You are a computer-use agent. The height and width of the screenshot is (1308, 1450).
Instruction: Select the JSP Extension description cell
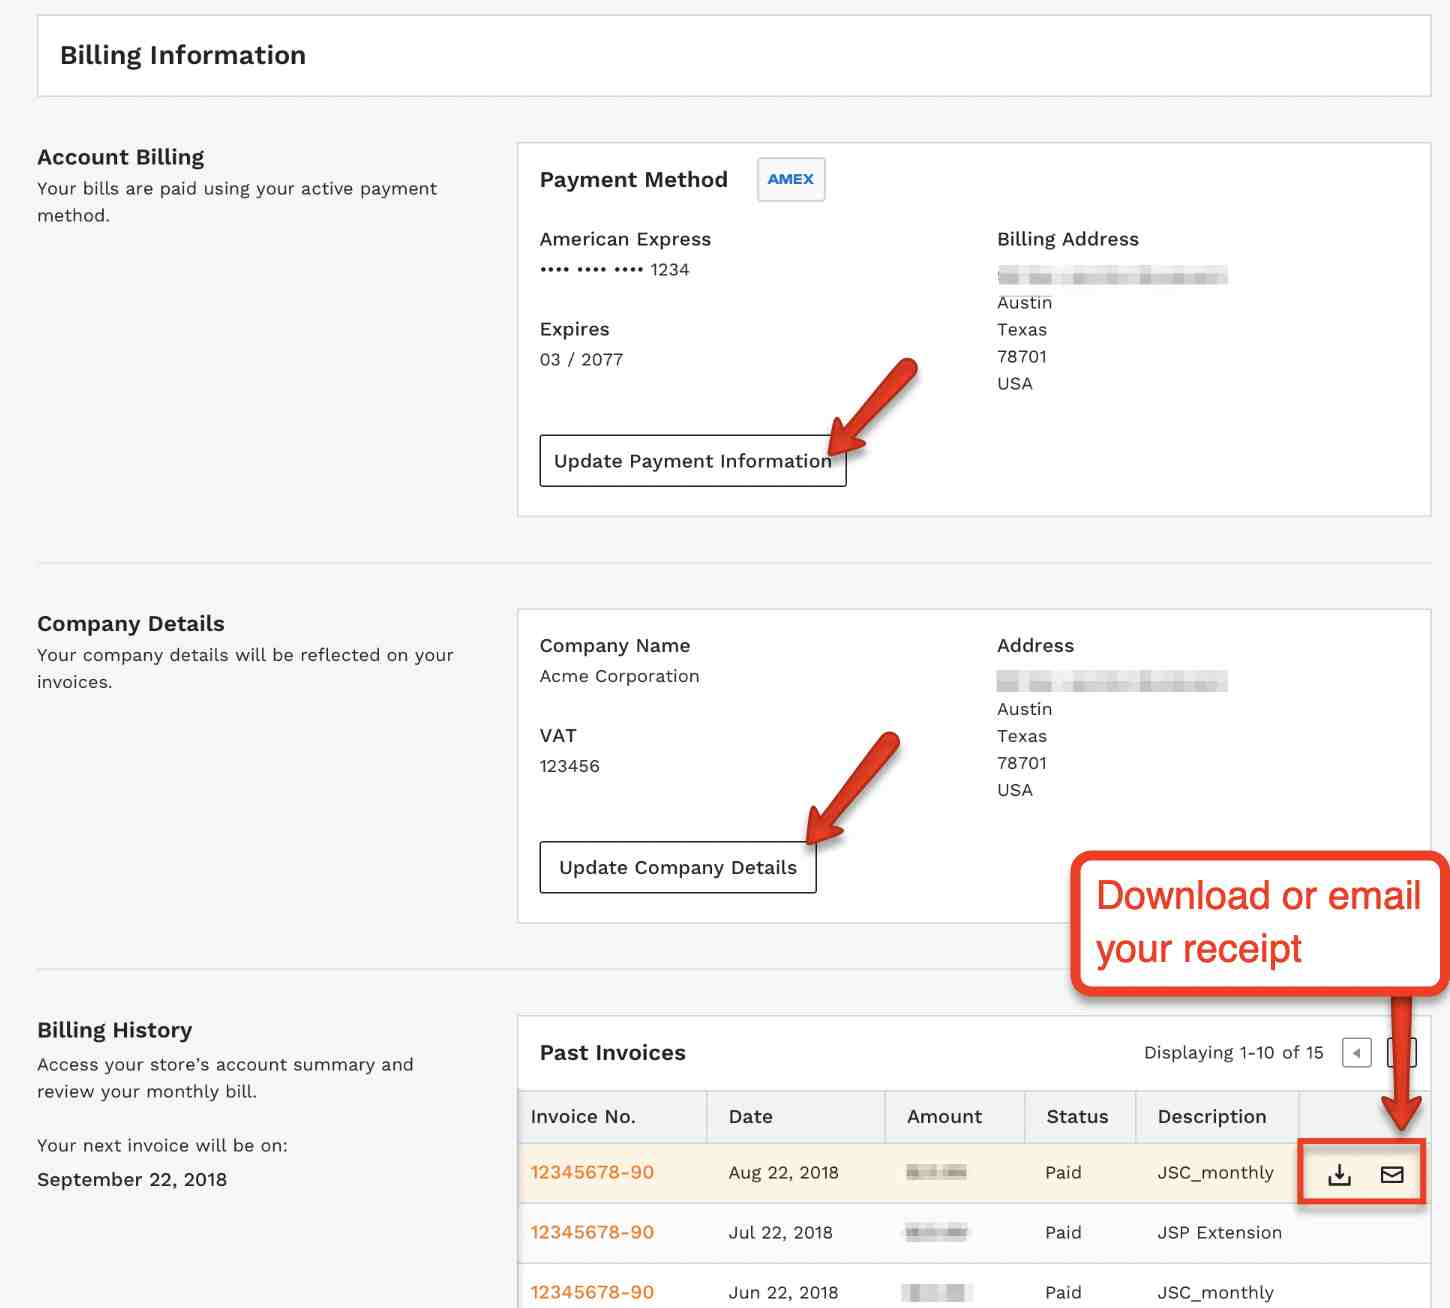pos(1219,1232)
